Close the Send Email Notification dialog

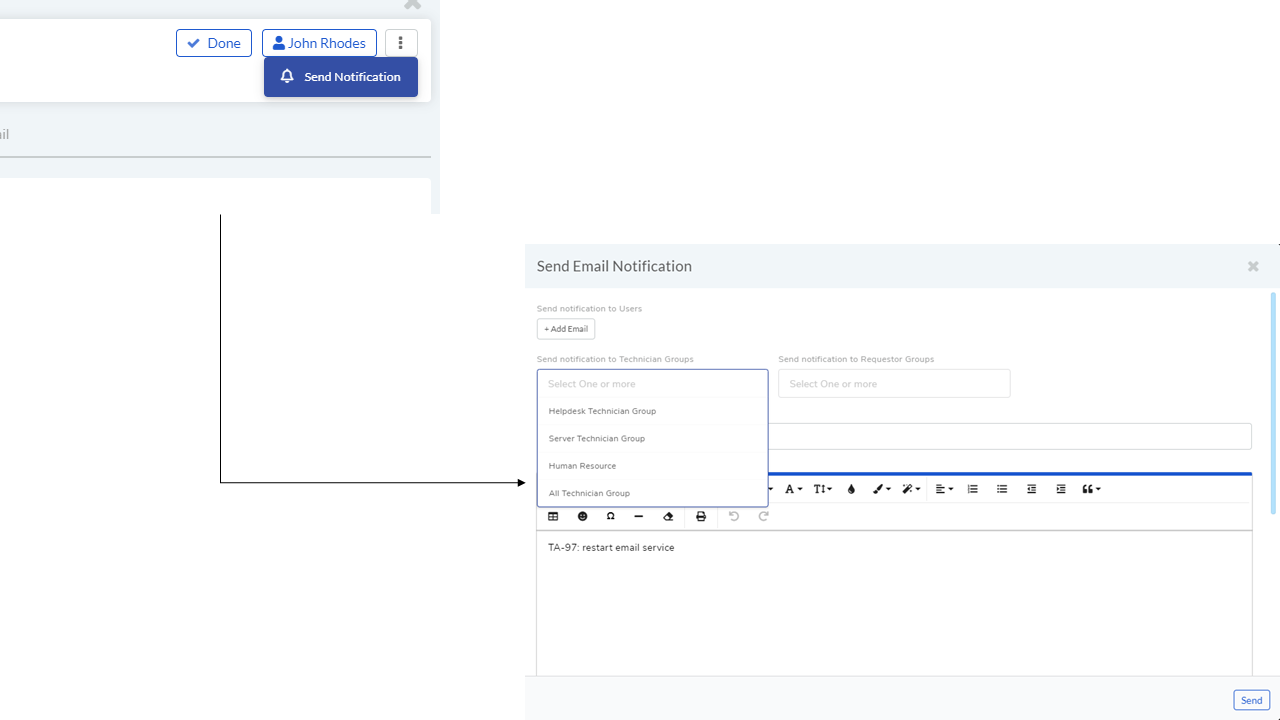click(1253, 266)
